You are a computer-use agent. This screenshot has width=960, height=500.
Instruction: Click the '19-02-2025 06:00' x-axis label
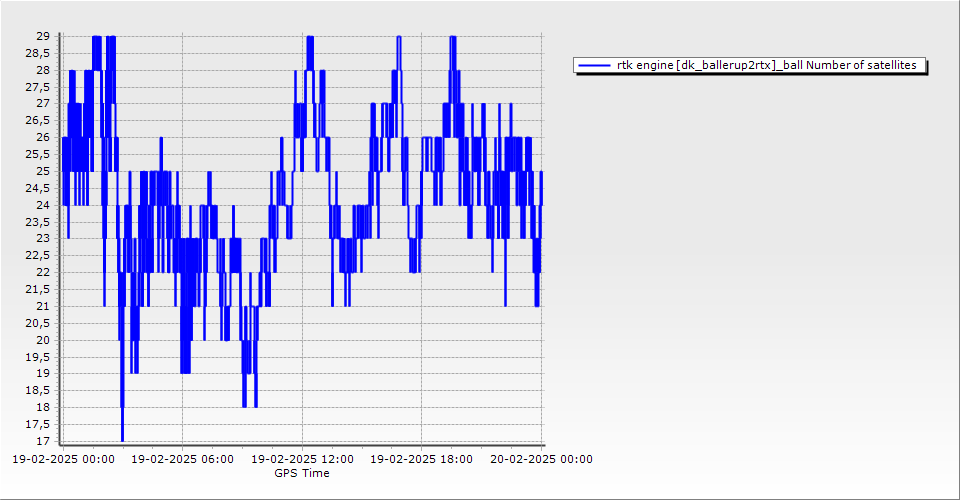click(182, 460)
